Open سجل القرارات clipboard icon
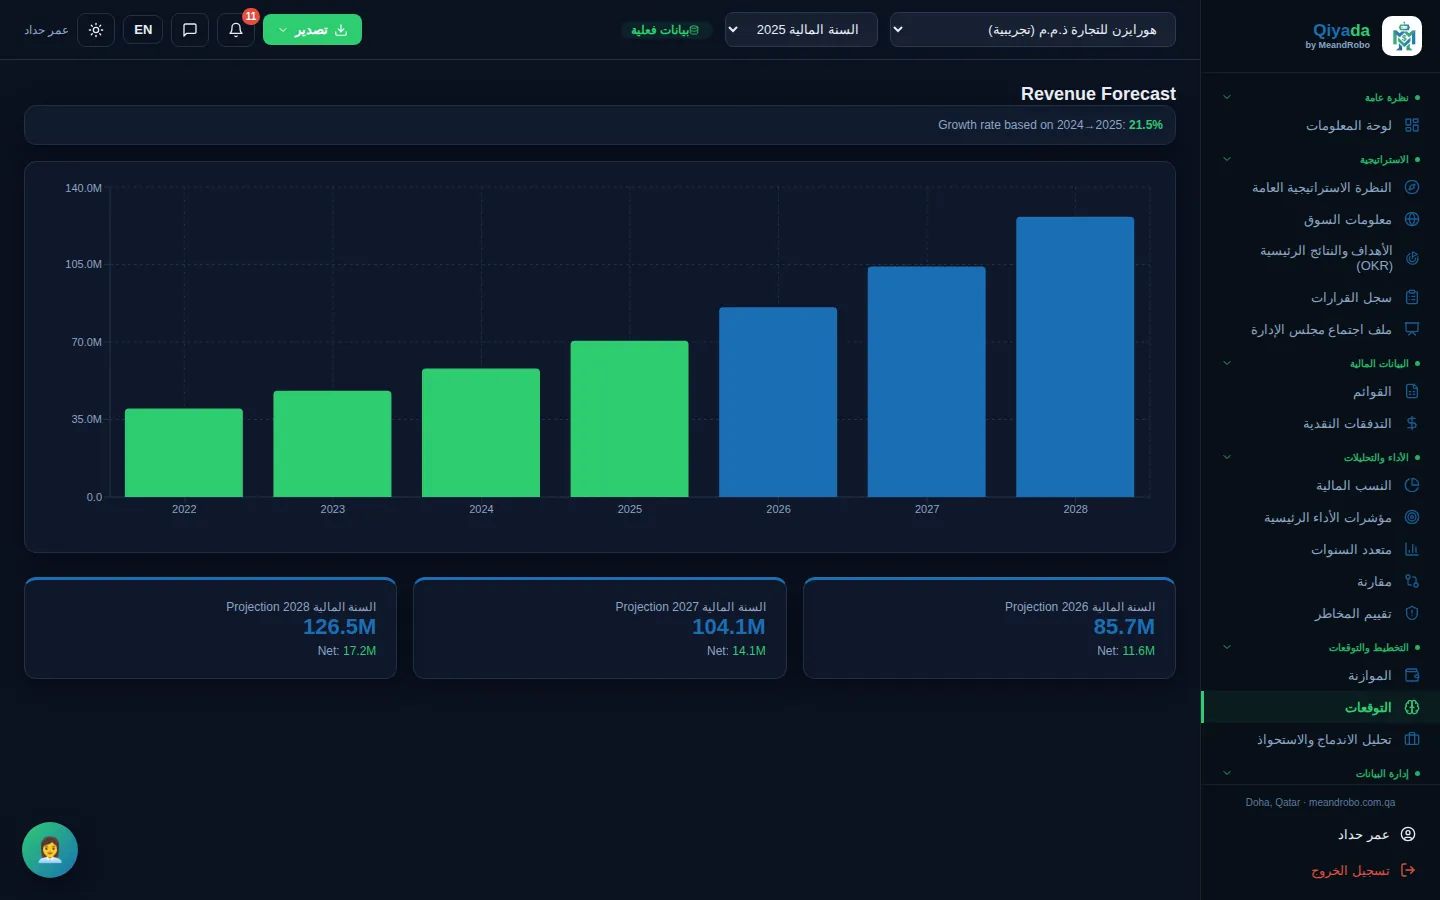Image resolution: width=1440 pixels, height=900 pixels. pos(1412,297)
